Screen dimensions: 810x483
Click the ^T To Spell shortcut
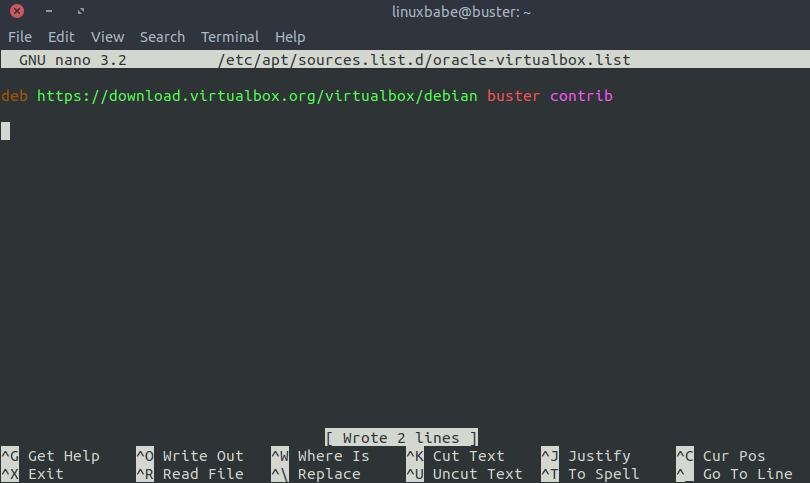tap(590, 474)
